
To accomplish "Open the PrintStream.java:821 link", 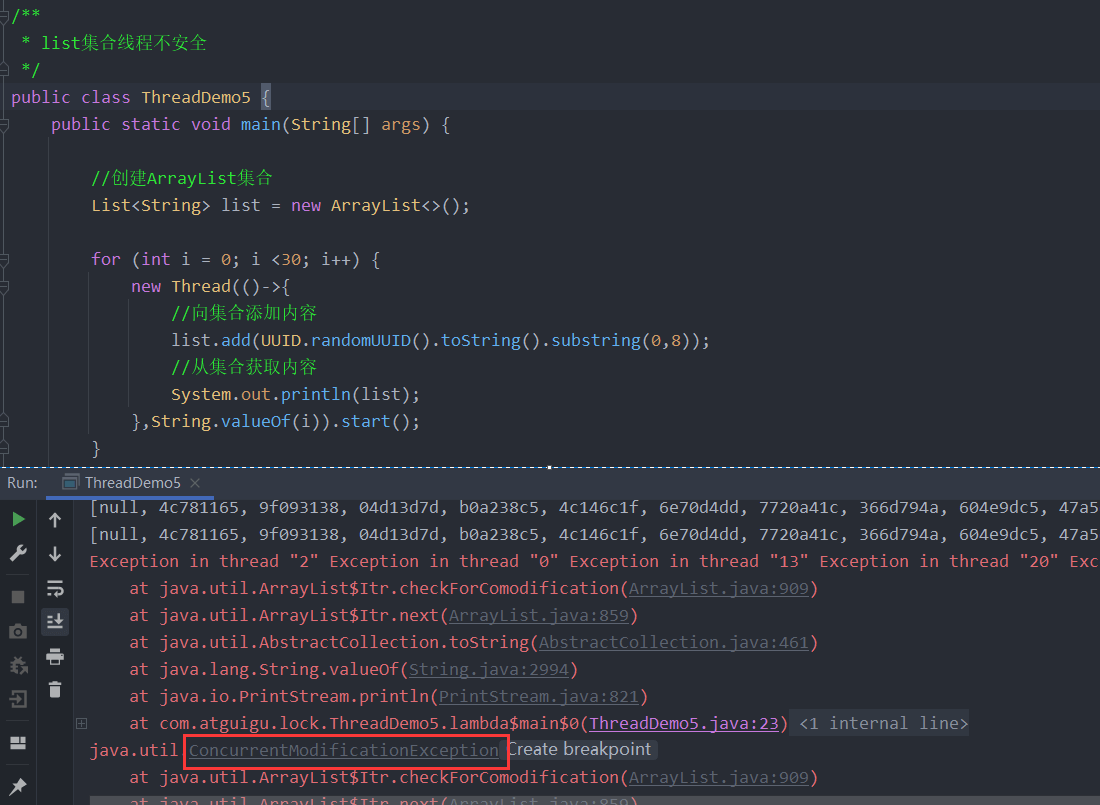I will (x=539, y=697).
